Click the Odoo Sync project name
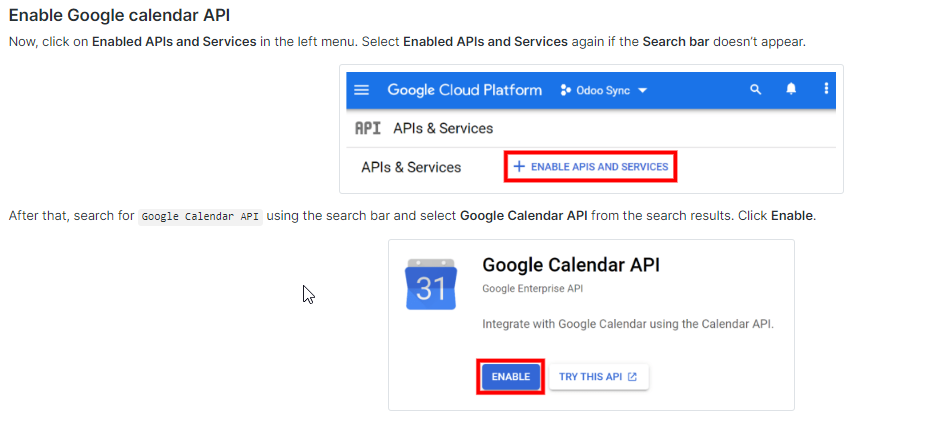Viewport: 938px width, 423px height. [603, 90]
